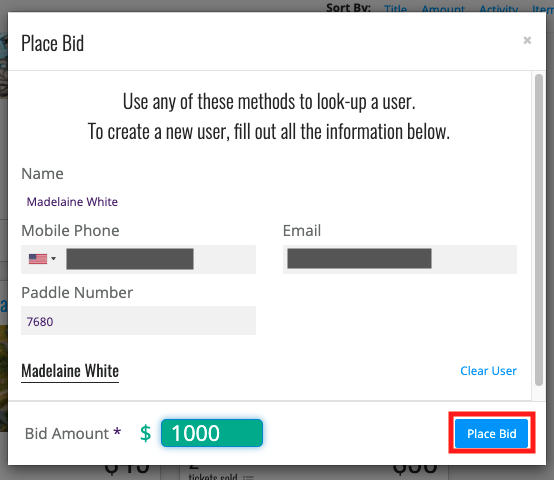Click the green dollar sign icon
The image size is (554, 480).
click(x=146, y=433)
